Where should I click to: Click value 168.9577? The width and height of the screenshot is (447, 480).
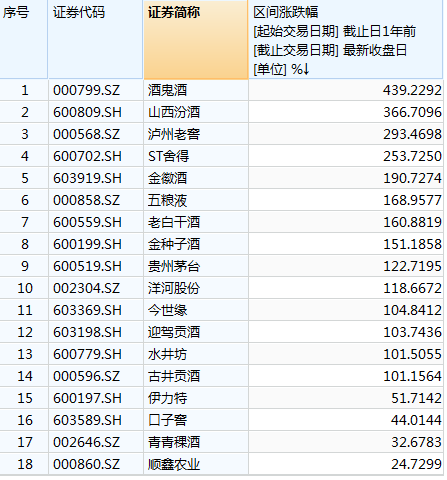[412, 200]
